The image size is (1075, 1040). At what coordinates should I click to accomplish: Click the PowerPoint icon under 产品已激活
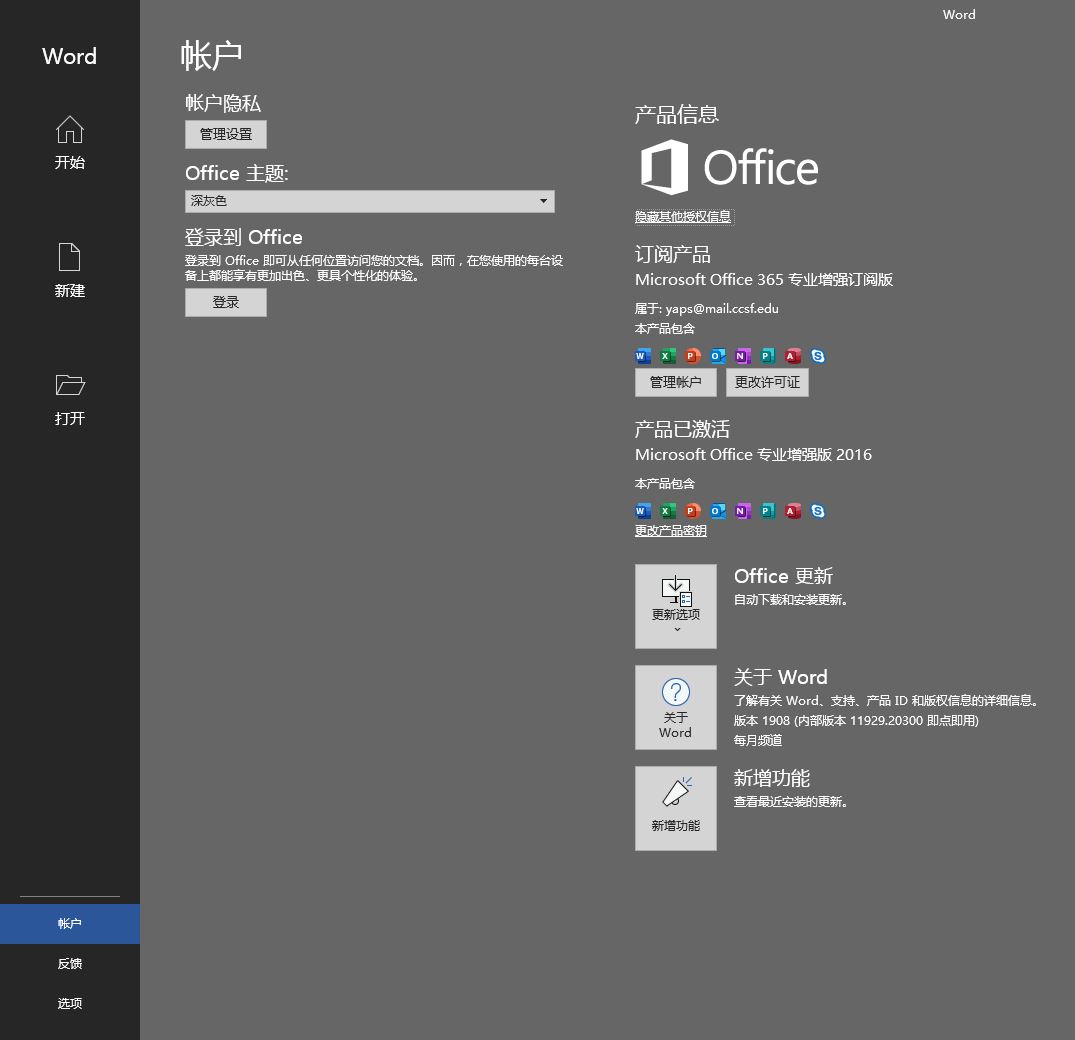692,511
